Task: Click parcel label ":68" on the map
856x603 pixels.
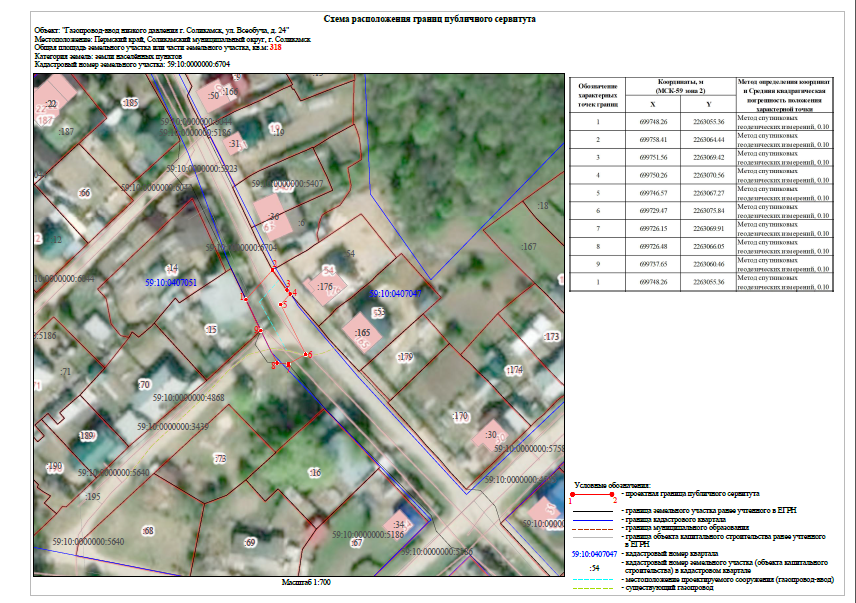Action: point(147,530)
